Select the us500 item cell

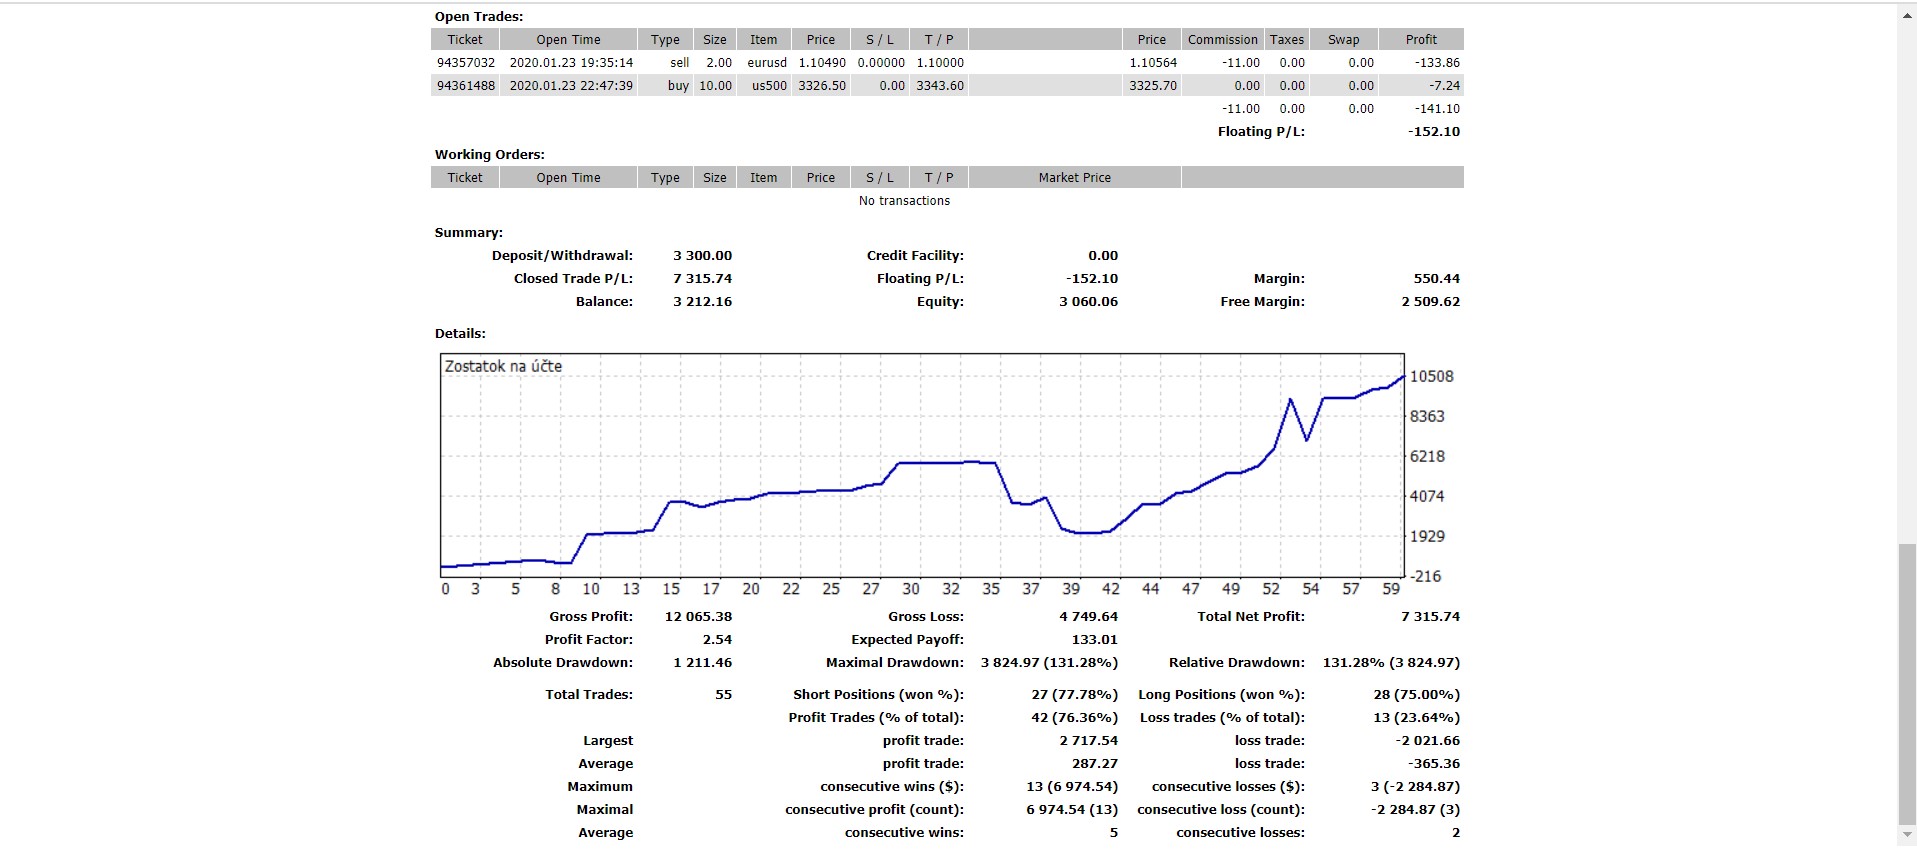point(768,86)
